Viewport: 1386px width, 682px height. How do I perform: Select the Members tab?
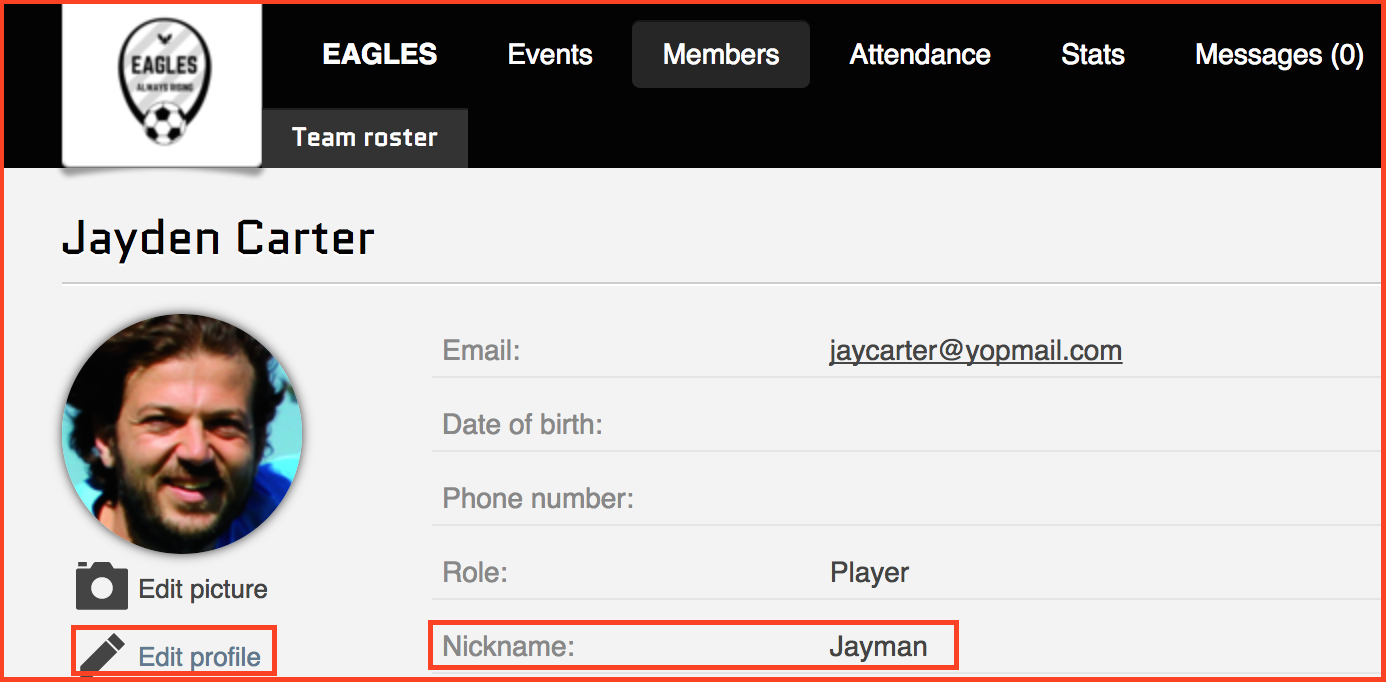(x=721, y=54)
